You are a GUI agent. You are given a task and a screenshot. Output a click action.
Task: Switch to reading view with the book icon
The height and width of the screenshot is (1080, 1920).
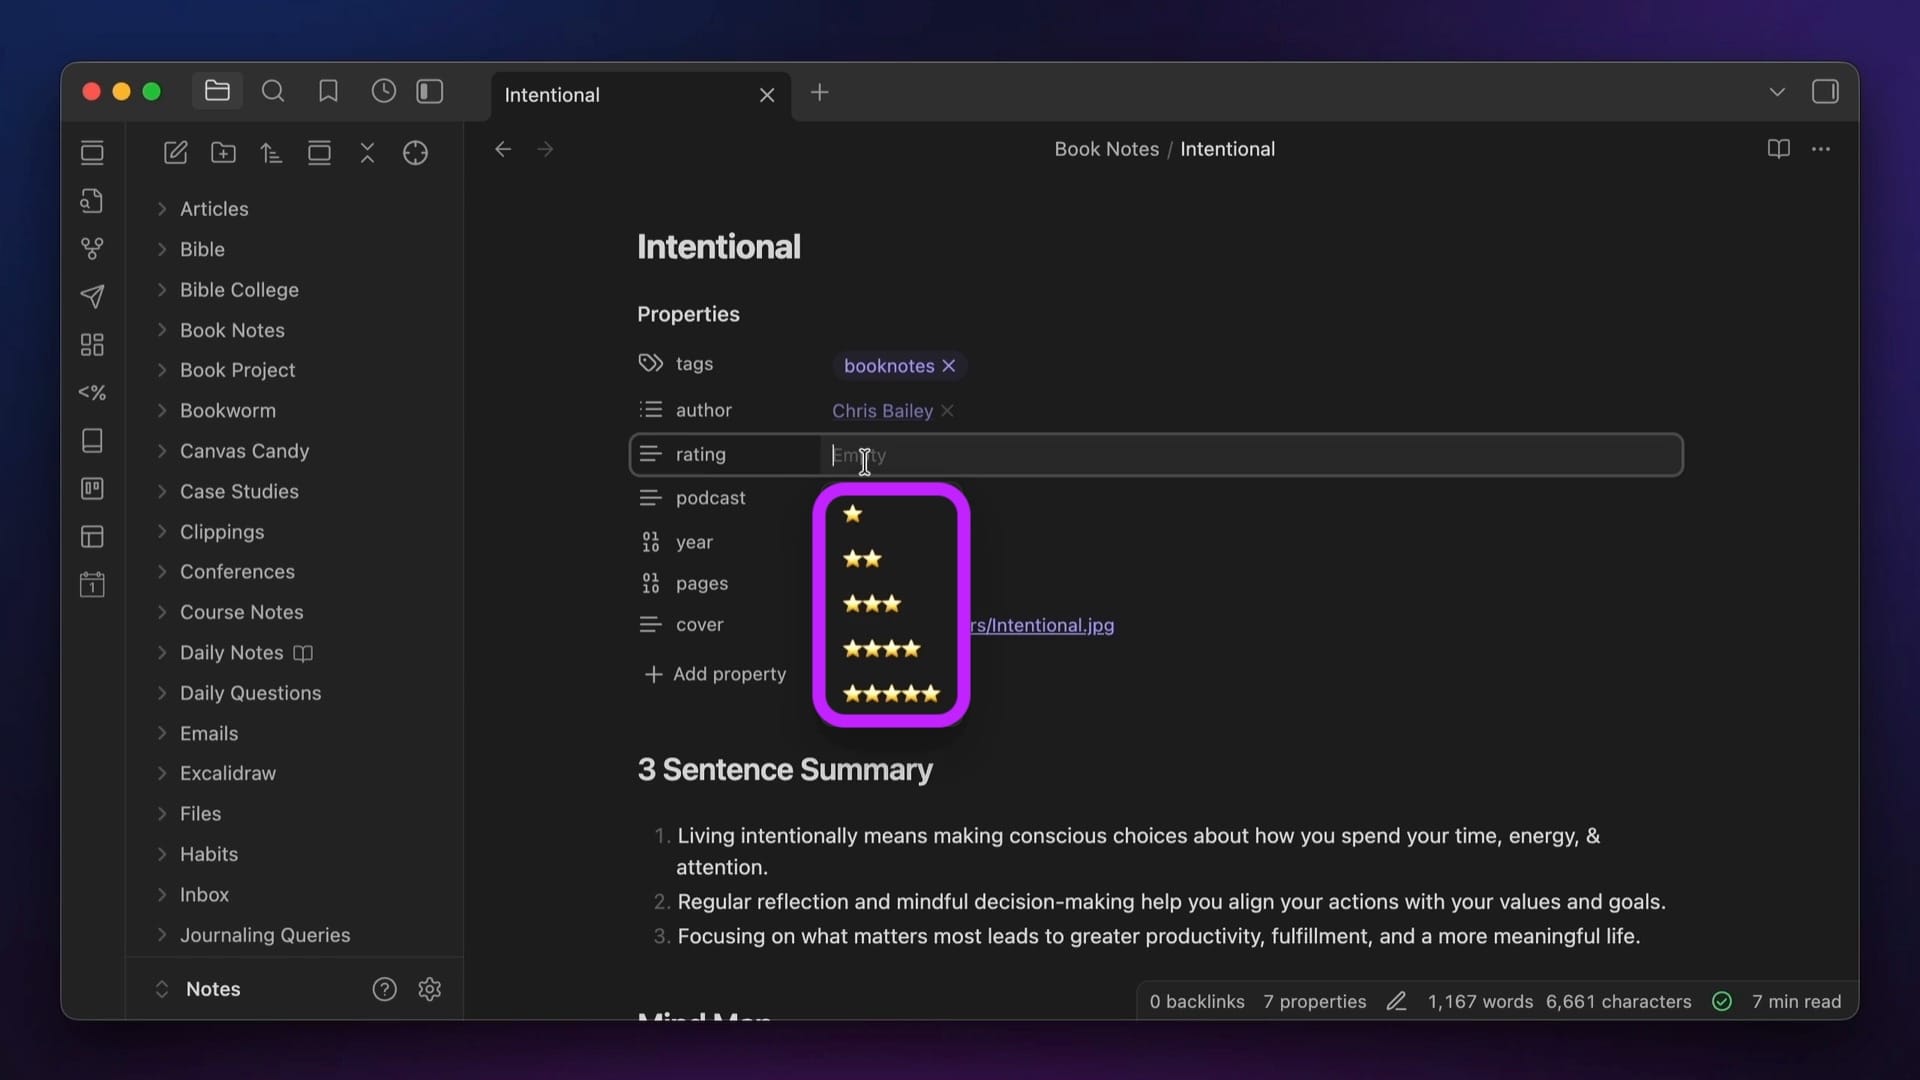click(x=1778, y=149)
